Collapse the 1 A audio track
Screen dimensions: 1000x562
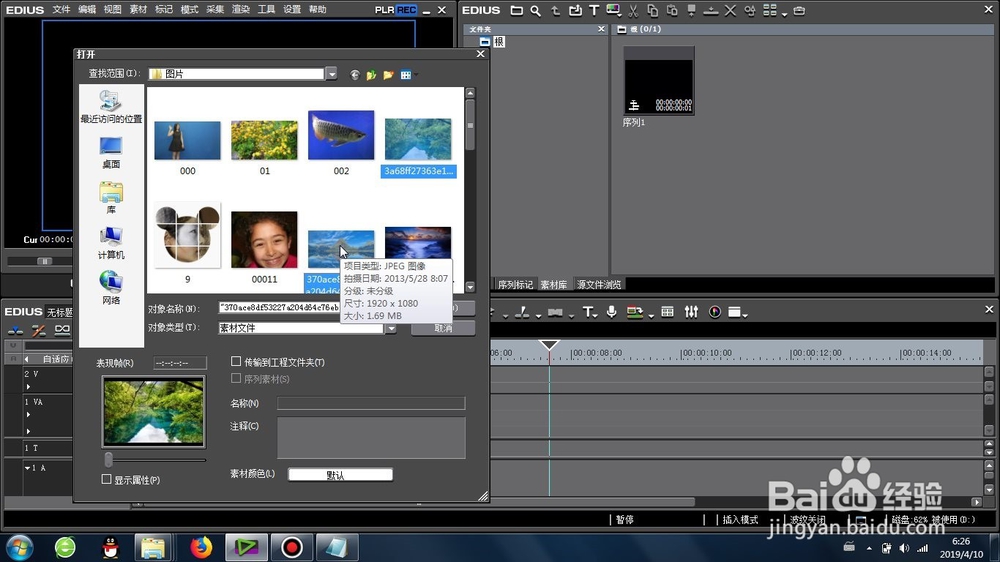click(x=27, y=468)
